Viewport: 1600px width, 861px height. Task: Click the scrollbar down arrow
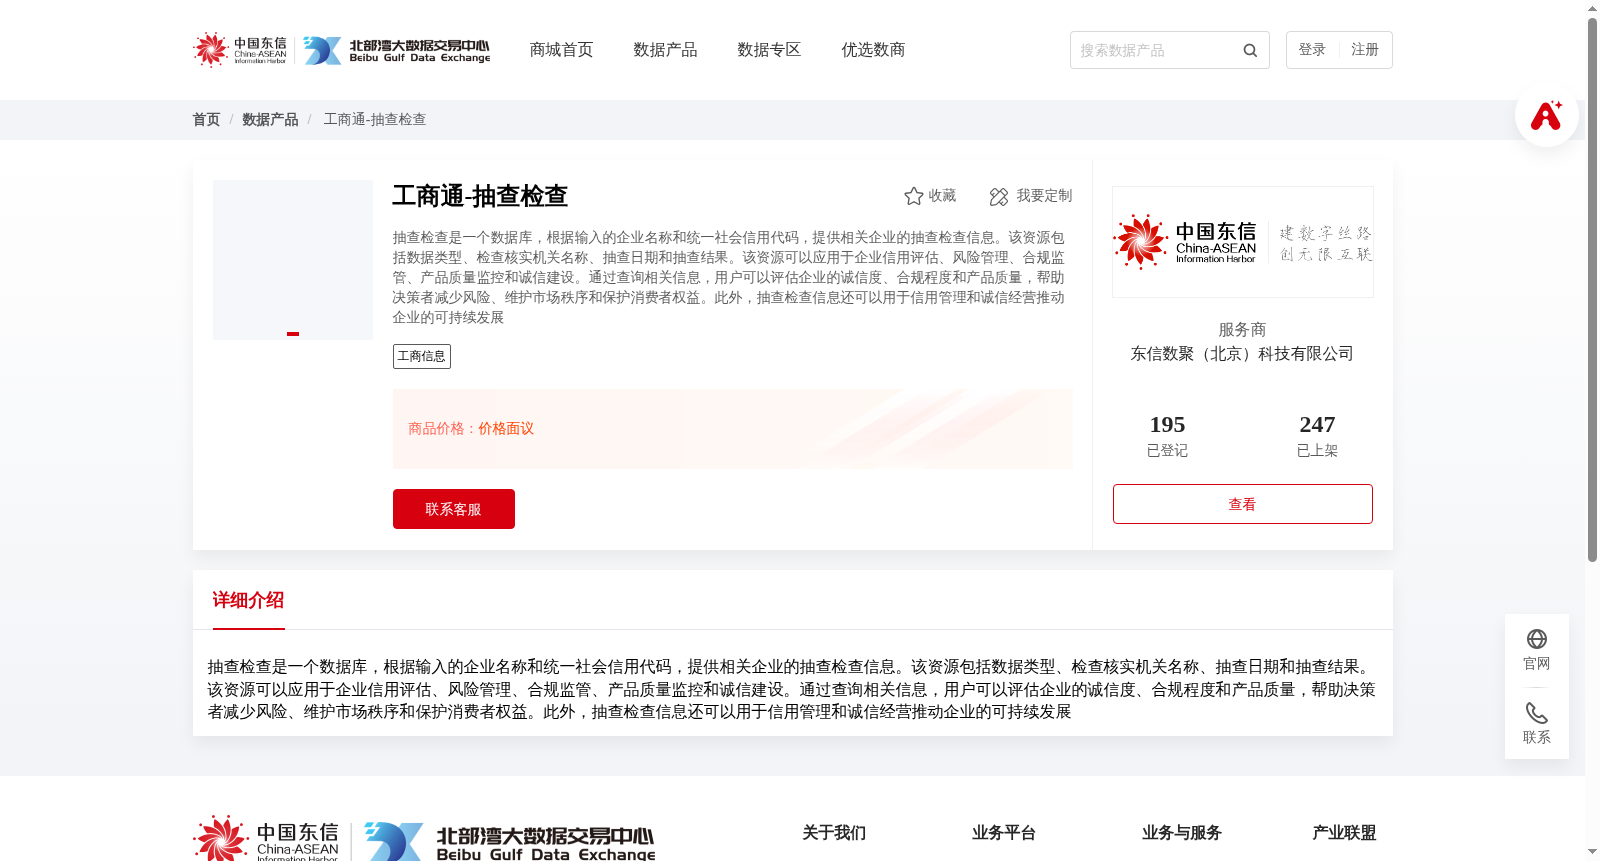tap(1592, 853)
